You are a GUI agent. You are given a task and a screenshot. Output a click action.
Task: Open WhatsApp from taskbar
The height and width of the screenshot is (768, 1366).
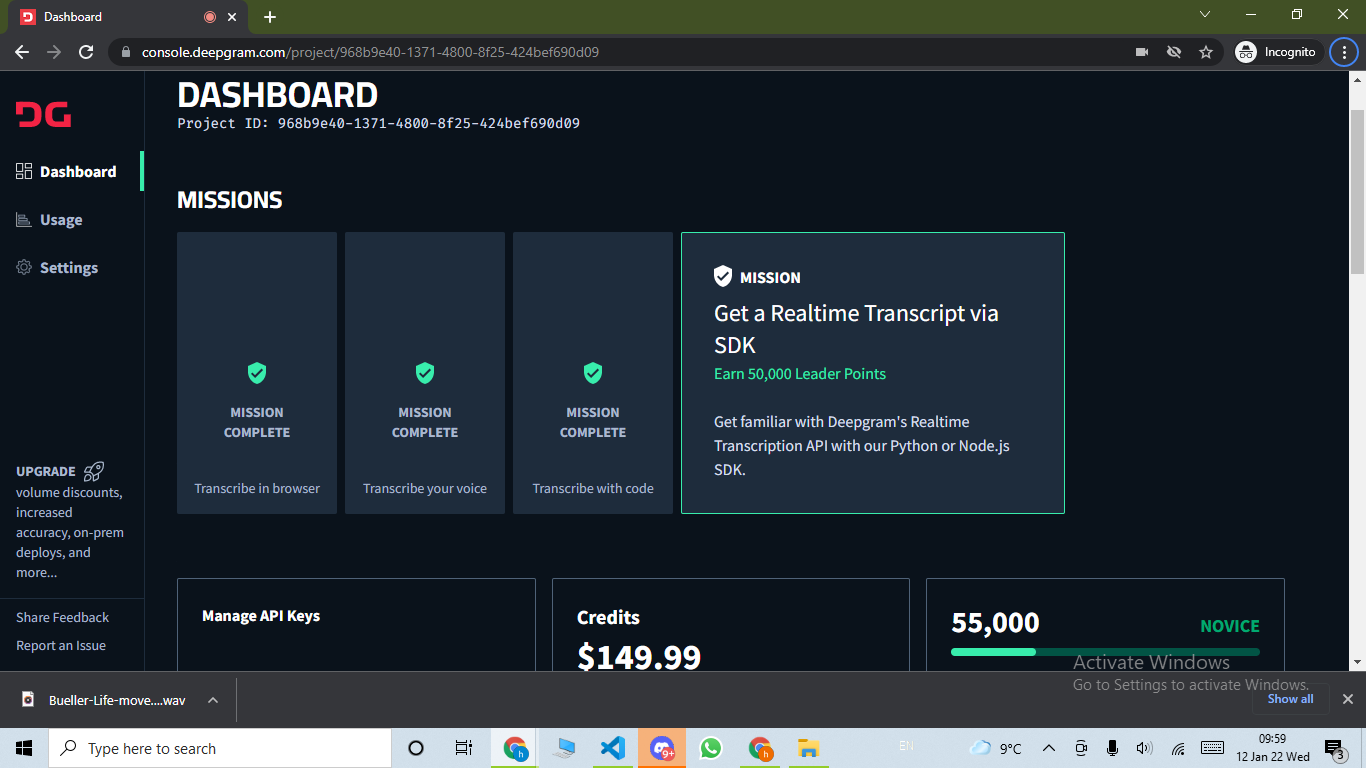(711, 748)
